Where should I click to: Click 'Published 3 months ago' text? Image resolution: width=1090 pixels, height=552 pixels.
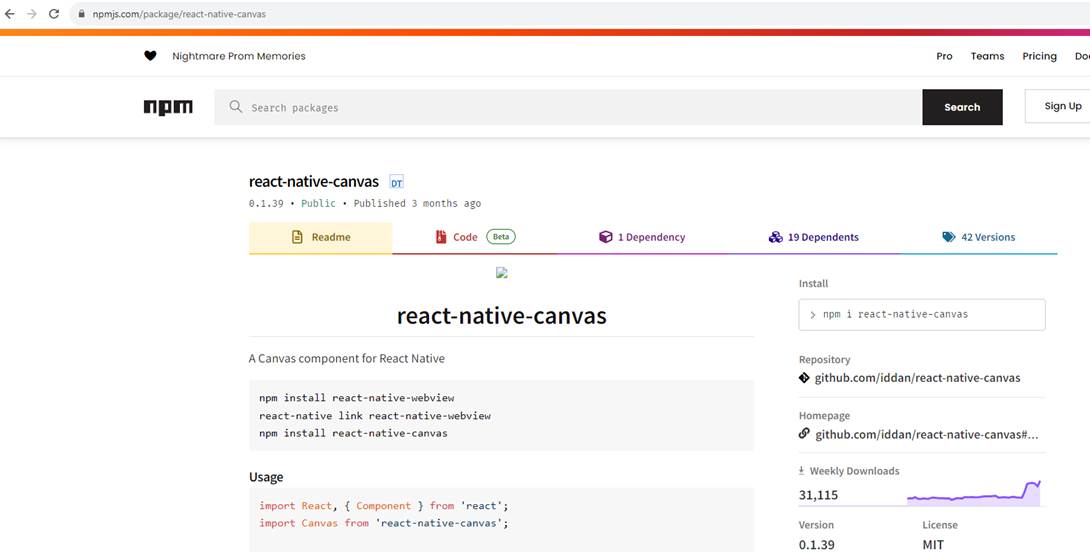tap(417, 204)
